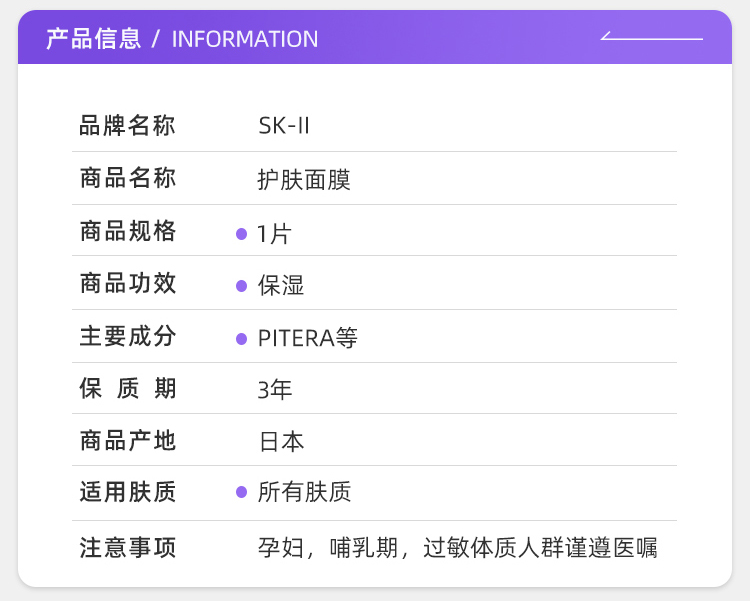Select the 商品规格 label

pos(127,232)
